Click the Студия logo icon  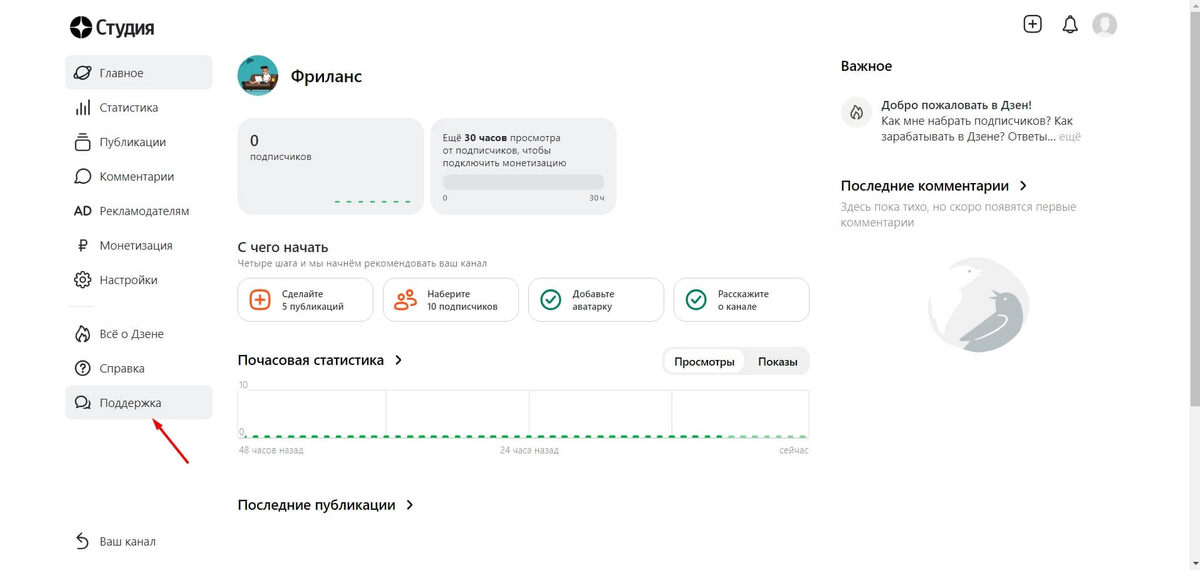pos(81,27)
